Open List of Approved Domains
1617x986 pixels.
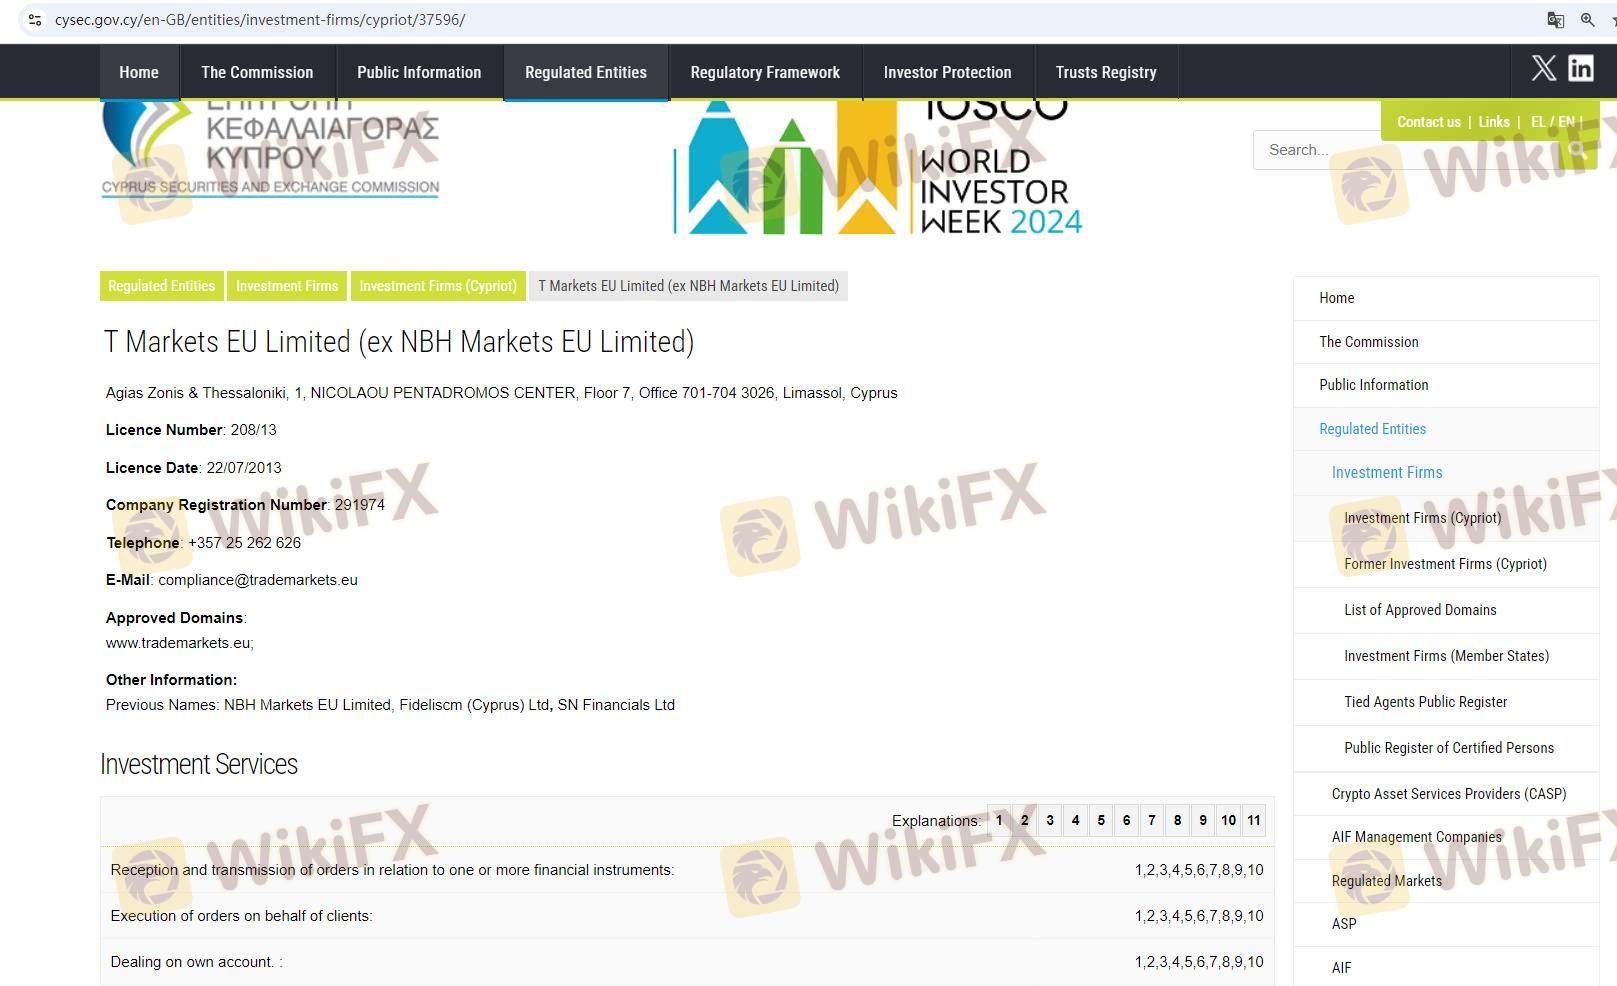click(x=1446, y=610)
